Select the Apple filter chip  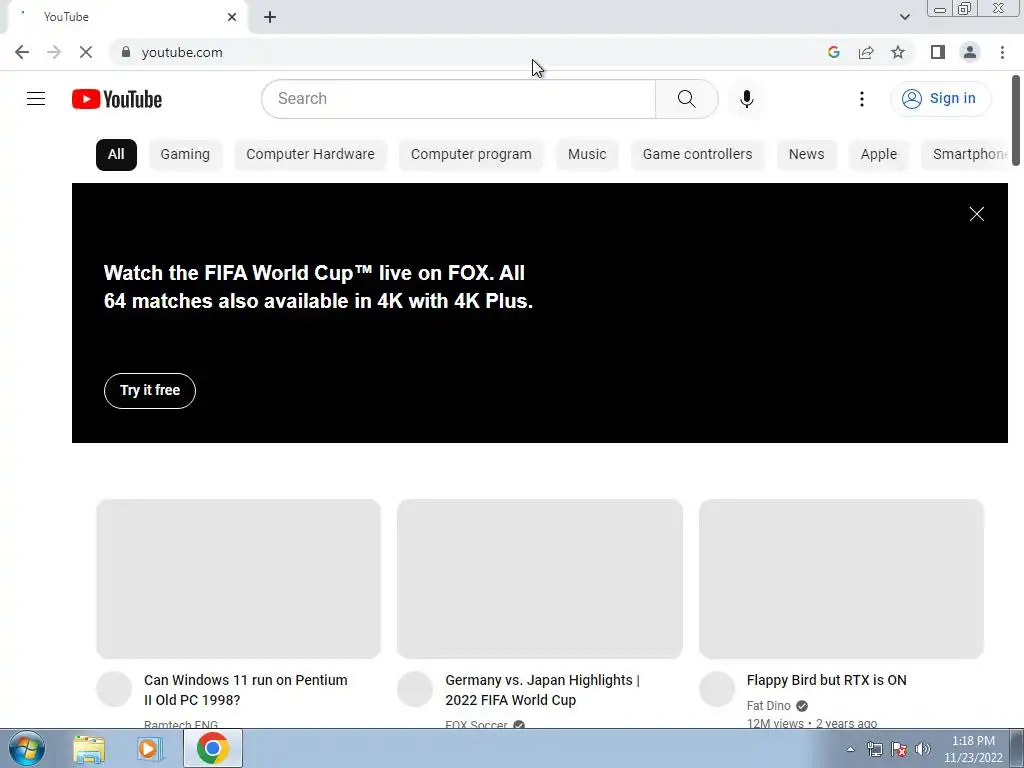(878, 155)
